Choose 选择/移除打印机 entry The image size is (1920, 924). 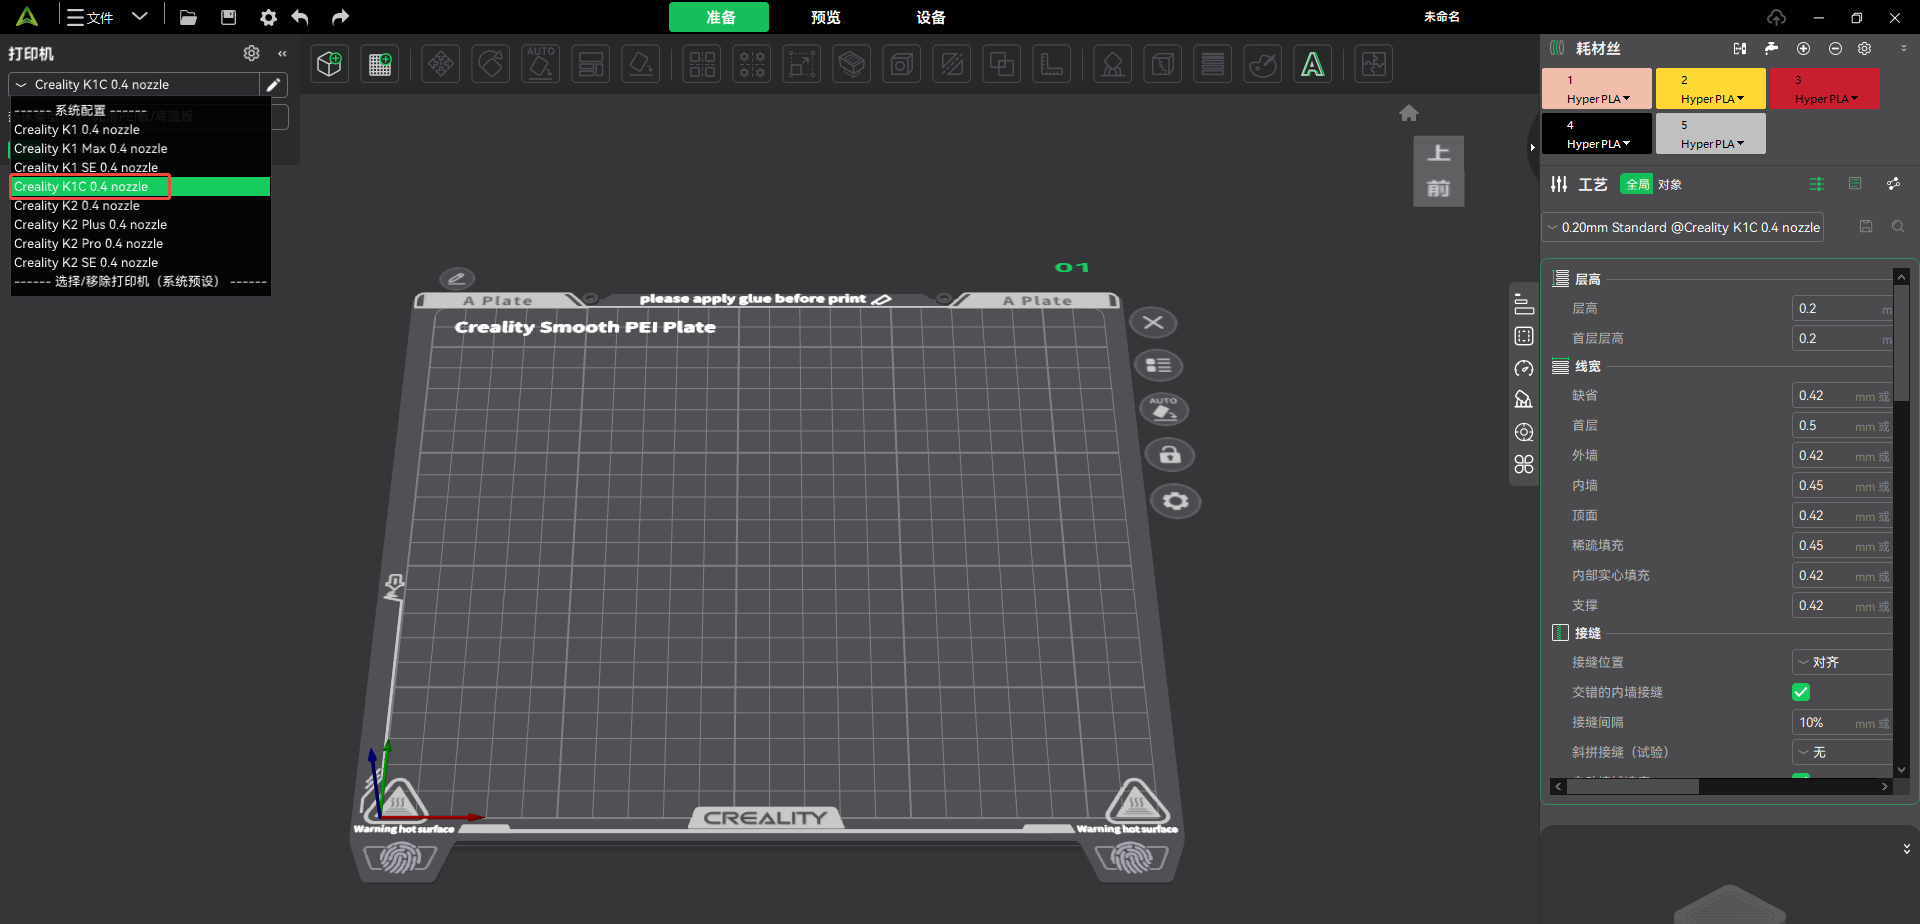tap(140, 281)
